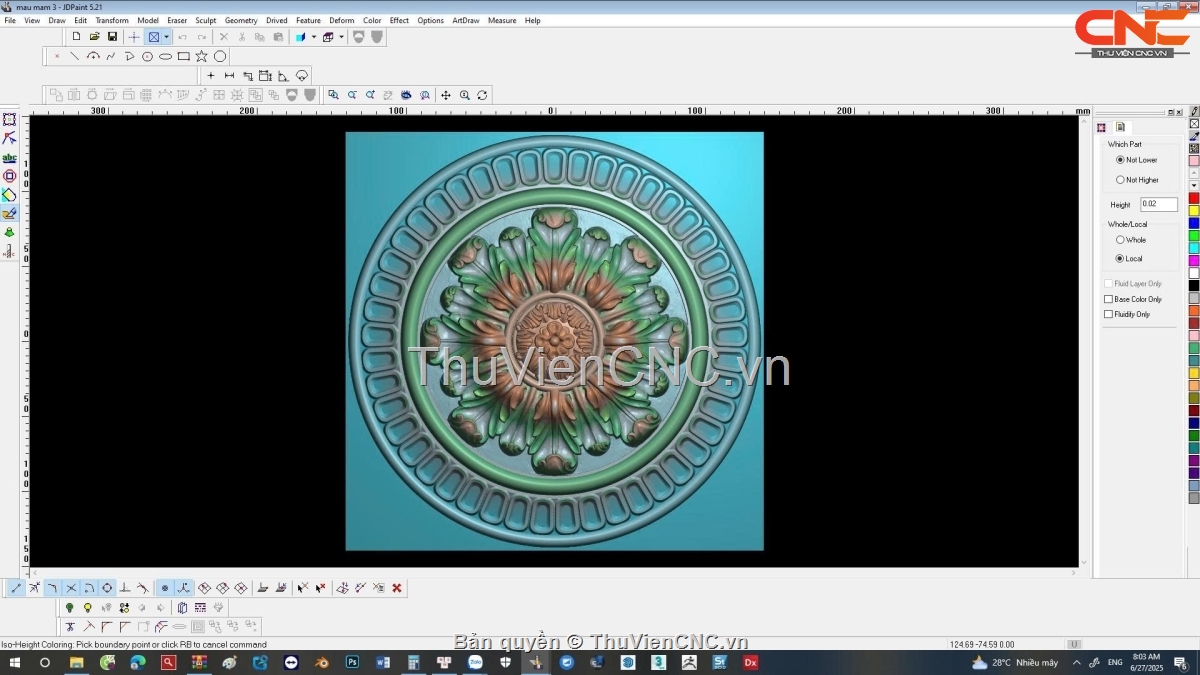The width and height of the screenshot is (1200, 675).
Task: Open the ArtDraw menu
Action: [x=466, y=20]
